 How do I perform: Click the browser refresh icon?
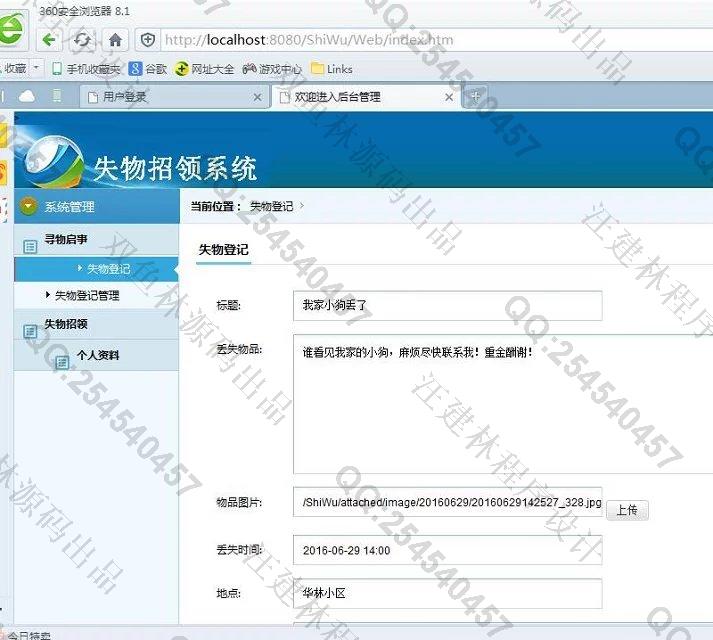pyautogui.click(x=82, y=40)
